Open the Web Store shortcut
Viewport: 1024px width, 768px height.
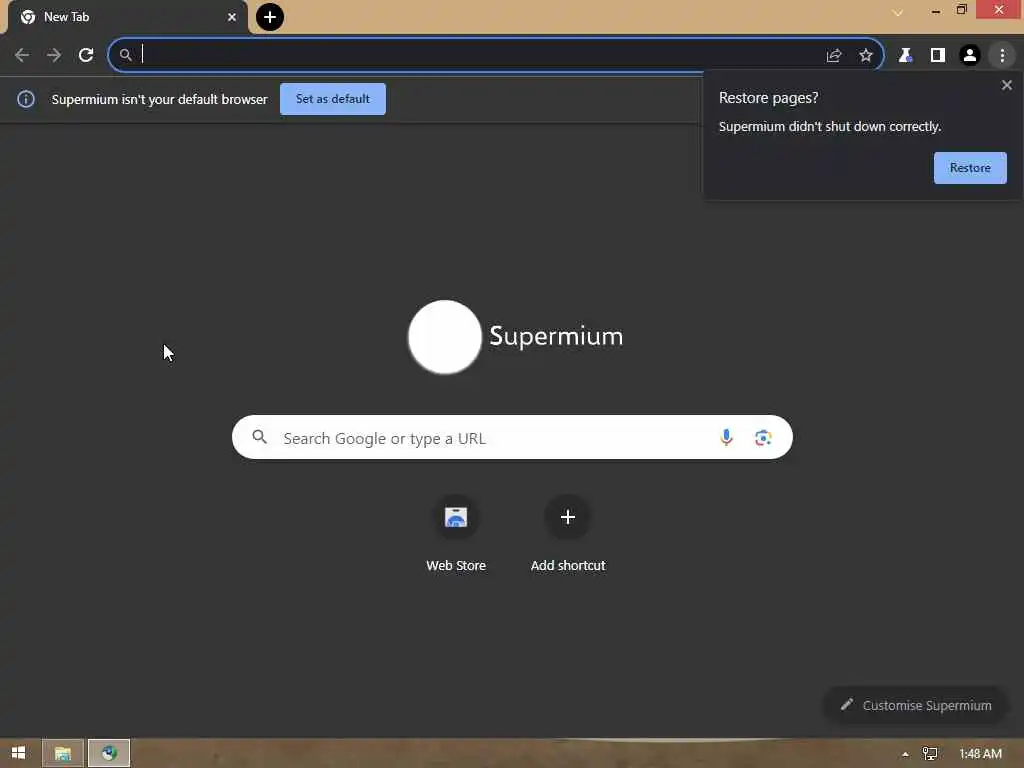456,534
